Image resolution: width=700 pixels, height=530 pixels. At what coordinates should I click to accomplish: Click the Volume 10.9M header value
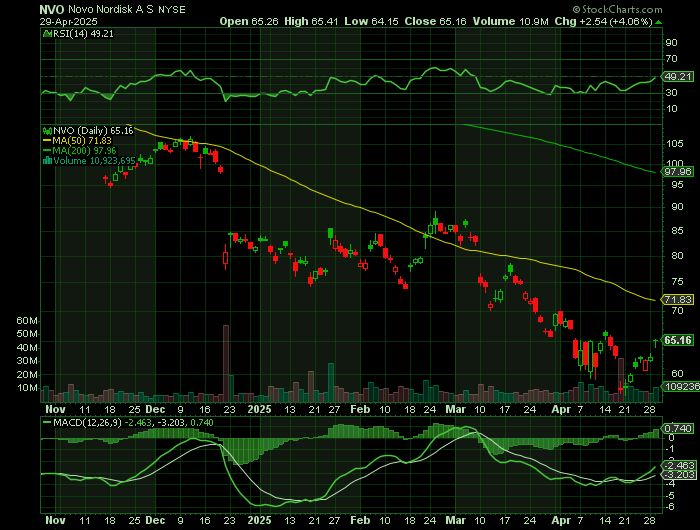(511, 21)
